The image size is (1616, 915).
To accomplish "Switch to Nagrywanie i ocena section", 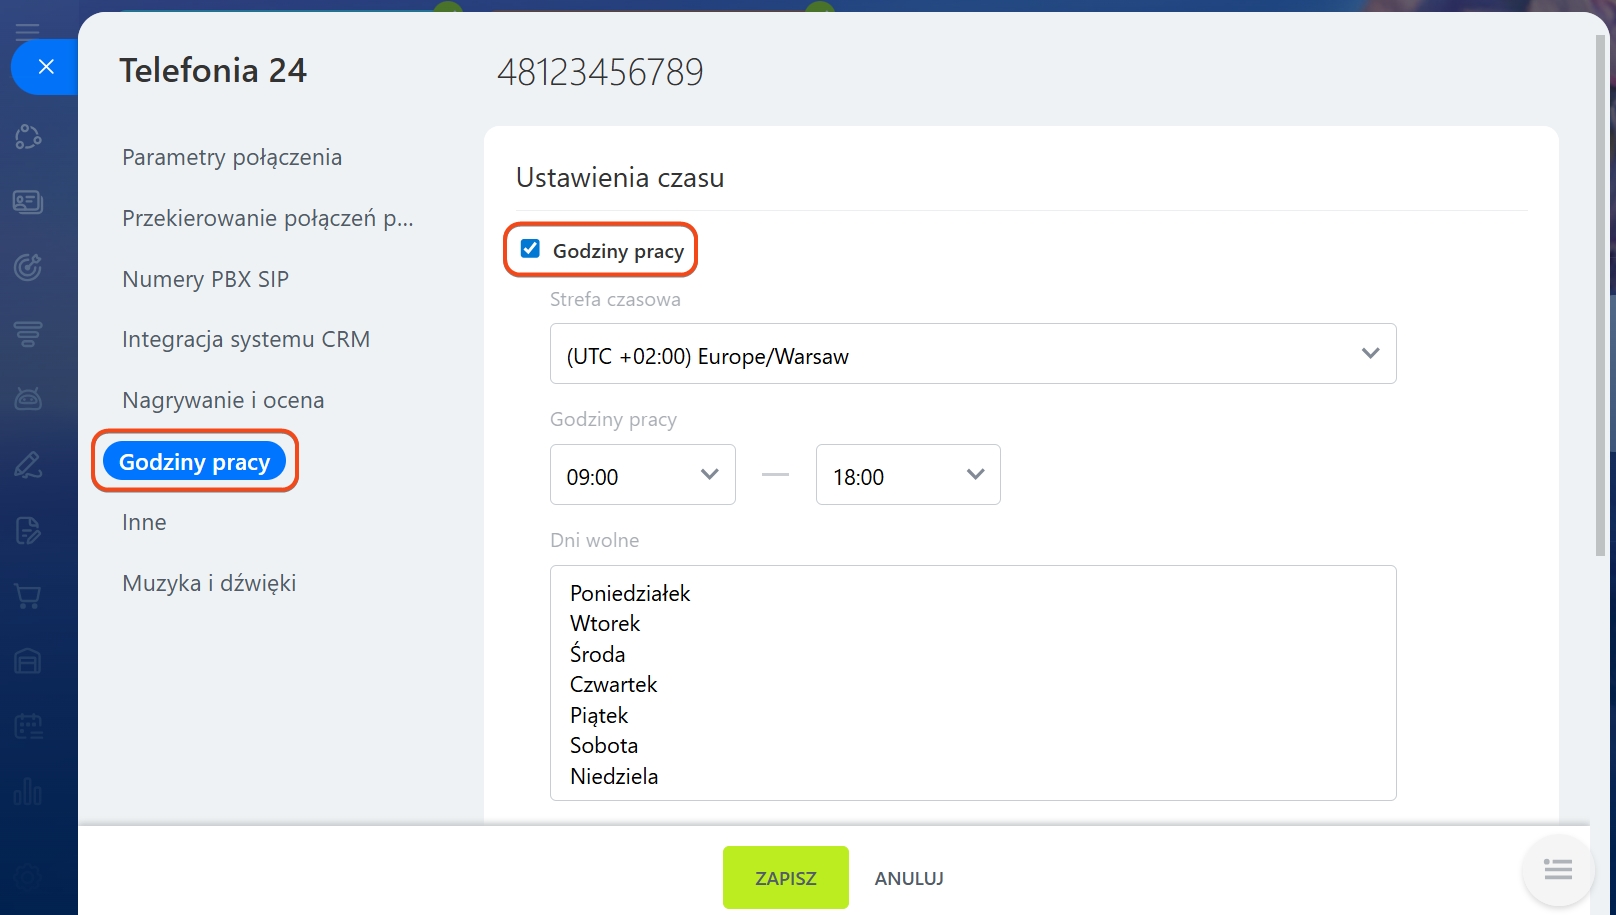I will click(223, 401).
